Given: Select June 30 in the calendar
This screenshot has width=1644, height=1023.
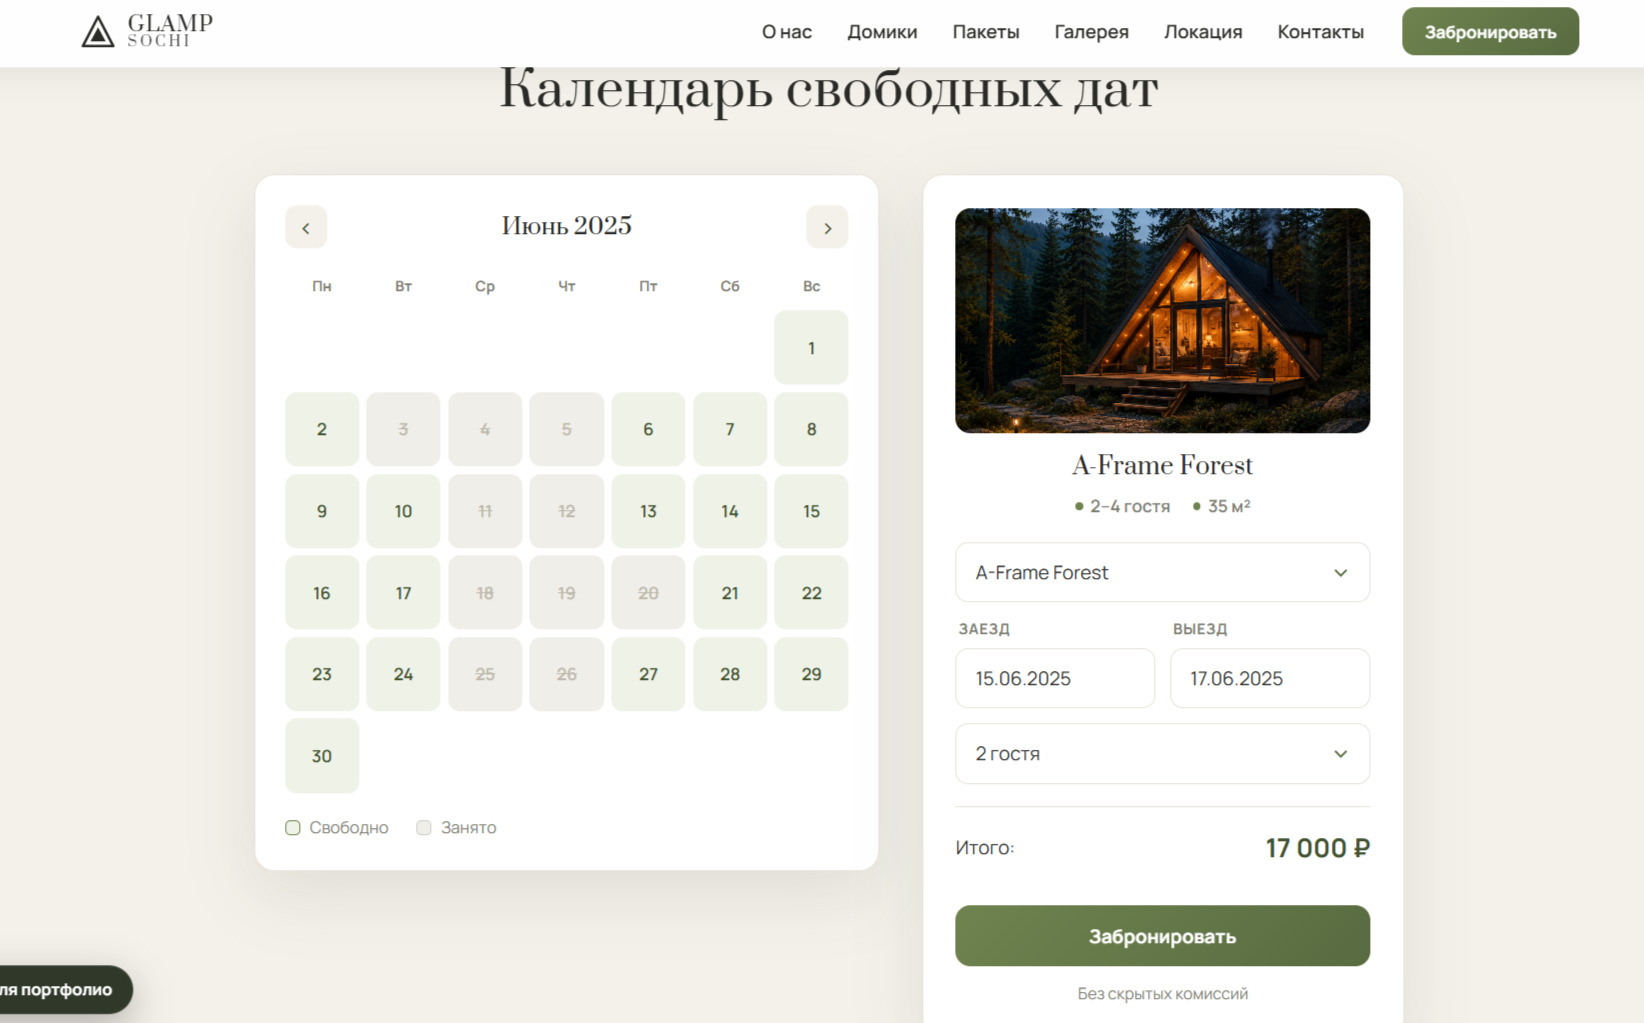Looking at the screenshot, I should (322, 756).
